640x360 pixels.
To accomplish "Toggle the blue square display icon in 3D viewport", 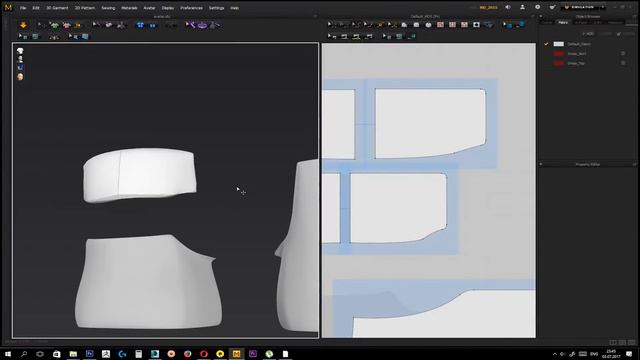I will (20, 68).
